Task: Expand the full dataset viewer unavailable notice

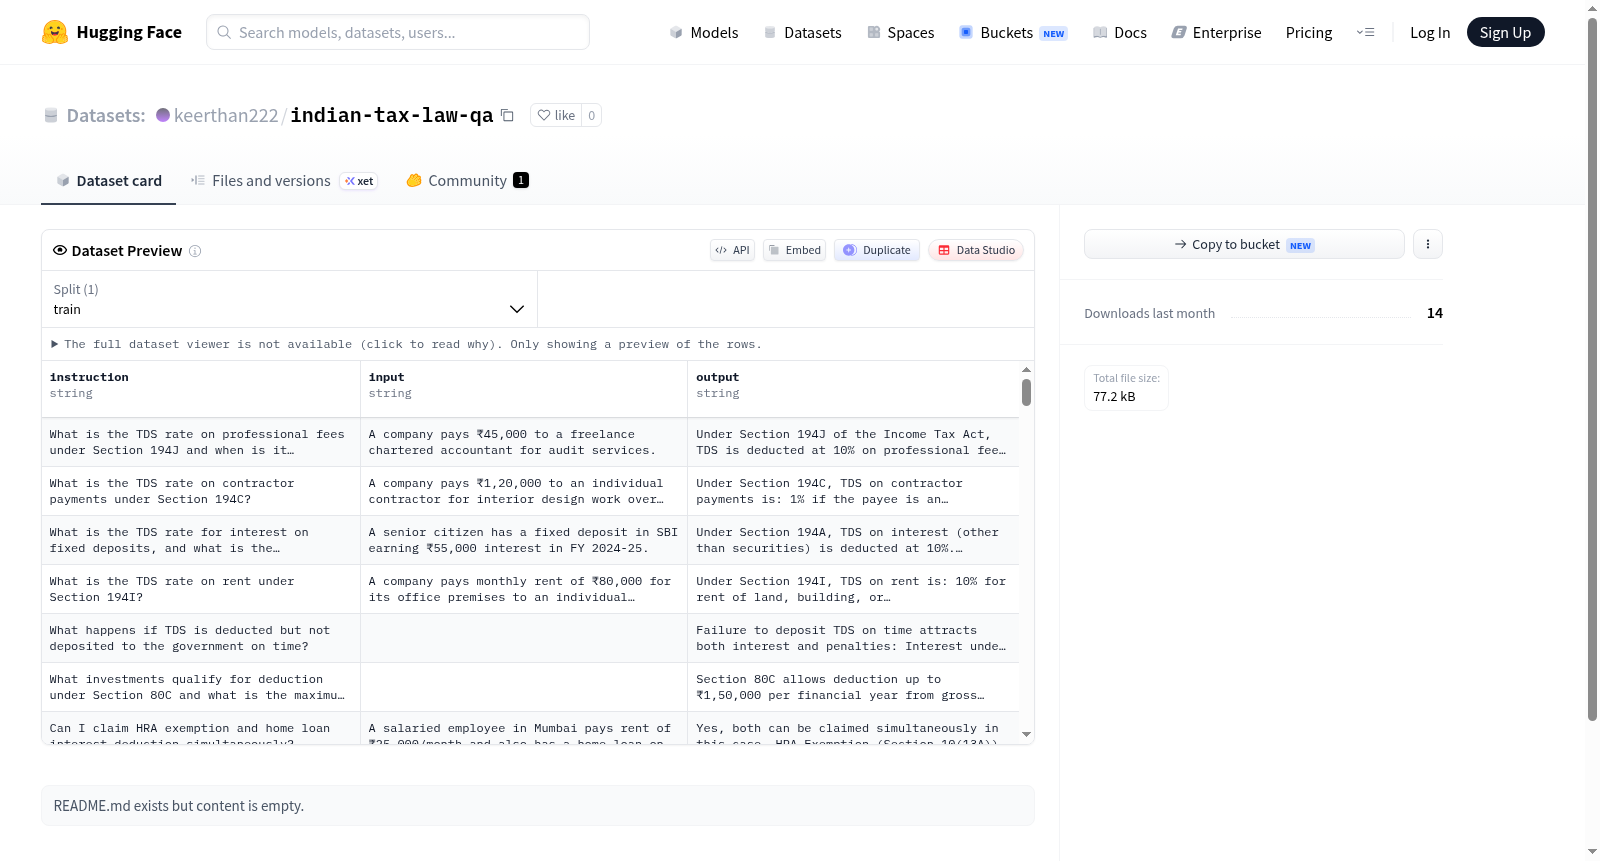Action: [x=407, y=344]
